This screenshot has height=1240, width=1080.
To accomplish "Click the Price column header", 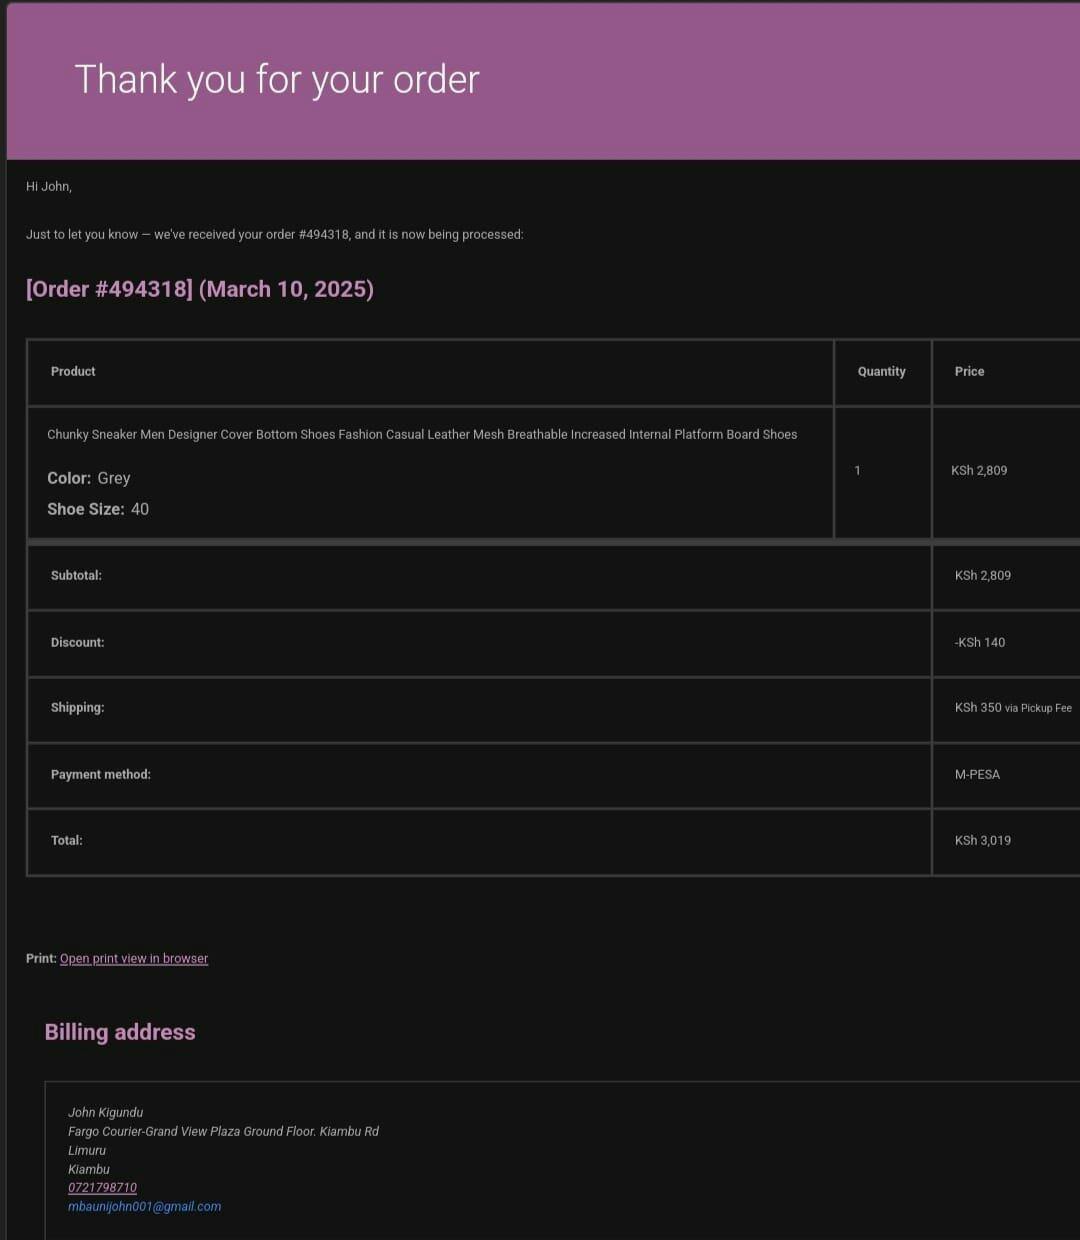I will pos(969,371).
